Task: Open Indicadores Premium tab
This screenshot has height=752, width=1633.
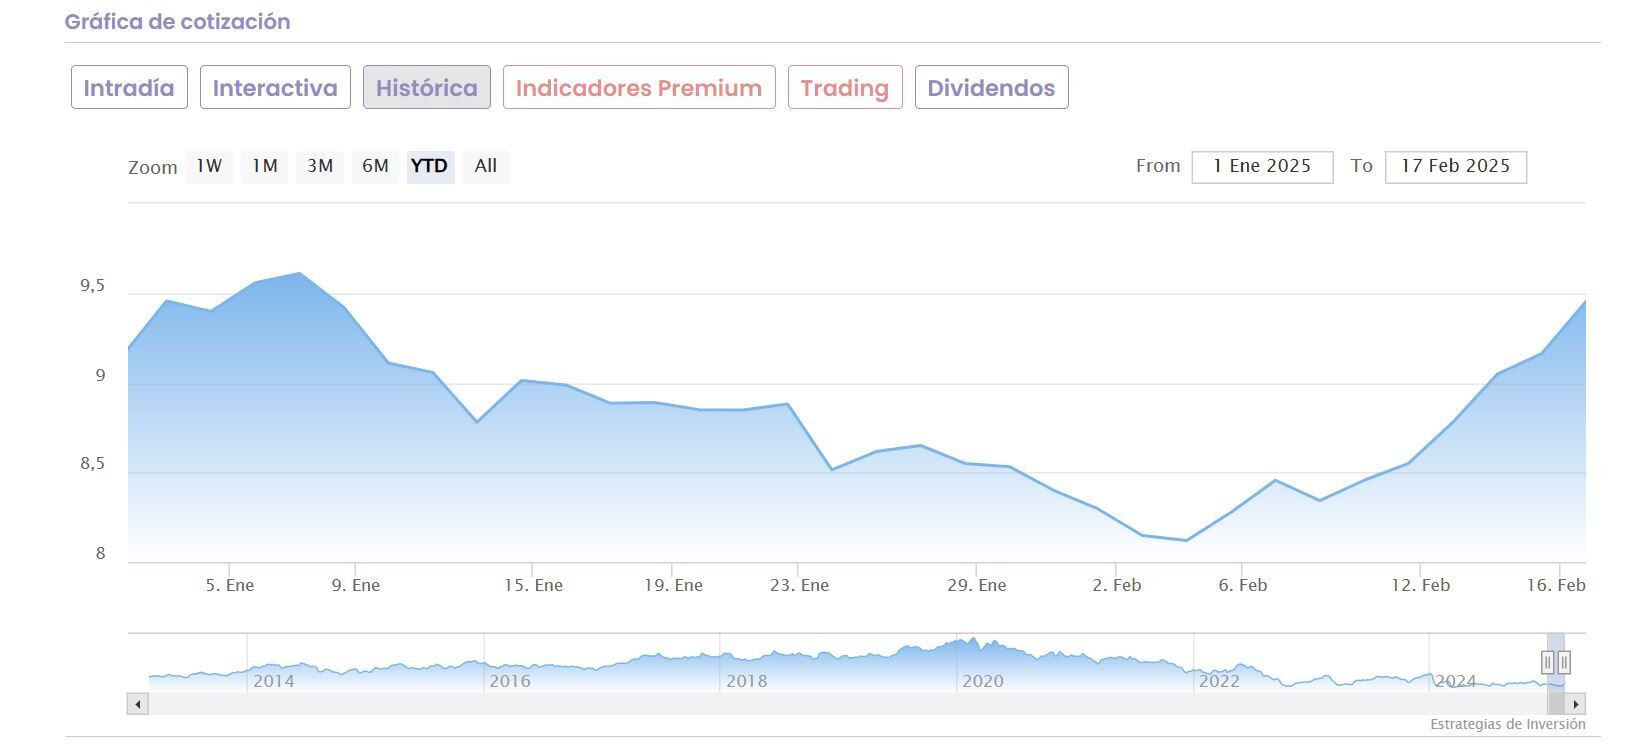Action: [639, 88]
